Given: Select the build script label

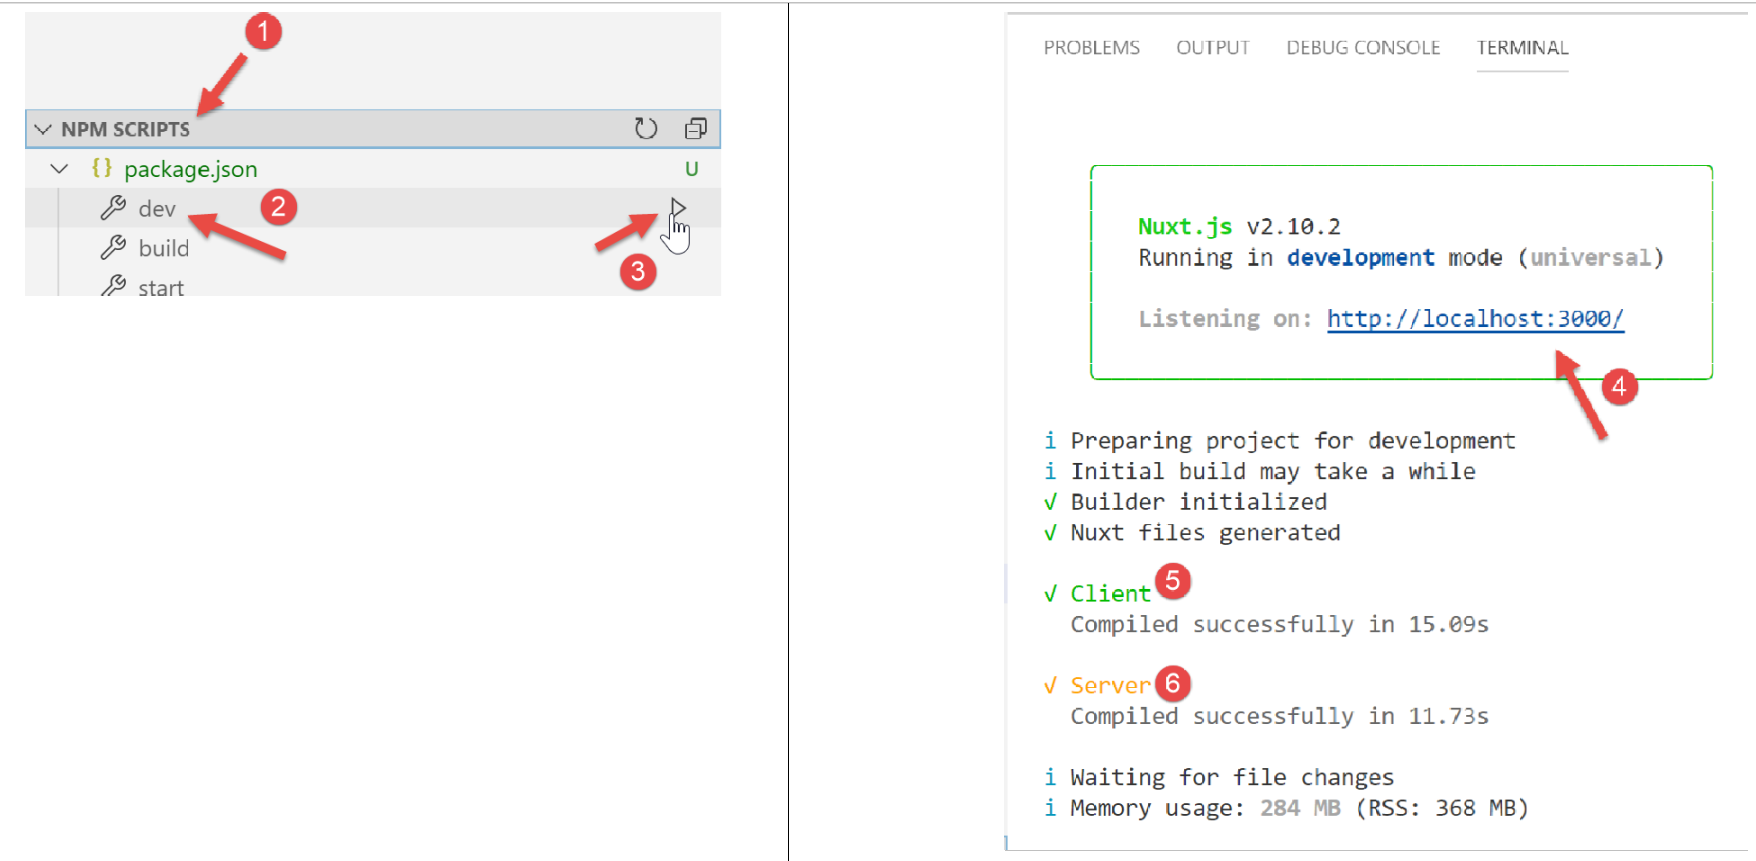Looking at the screenshot, I should (163, 248).
